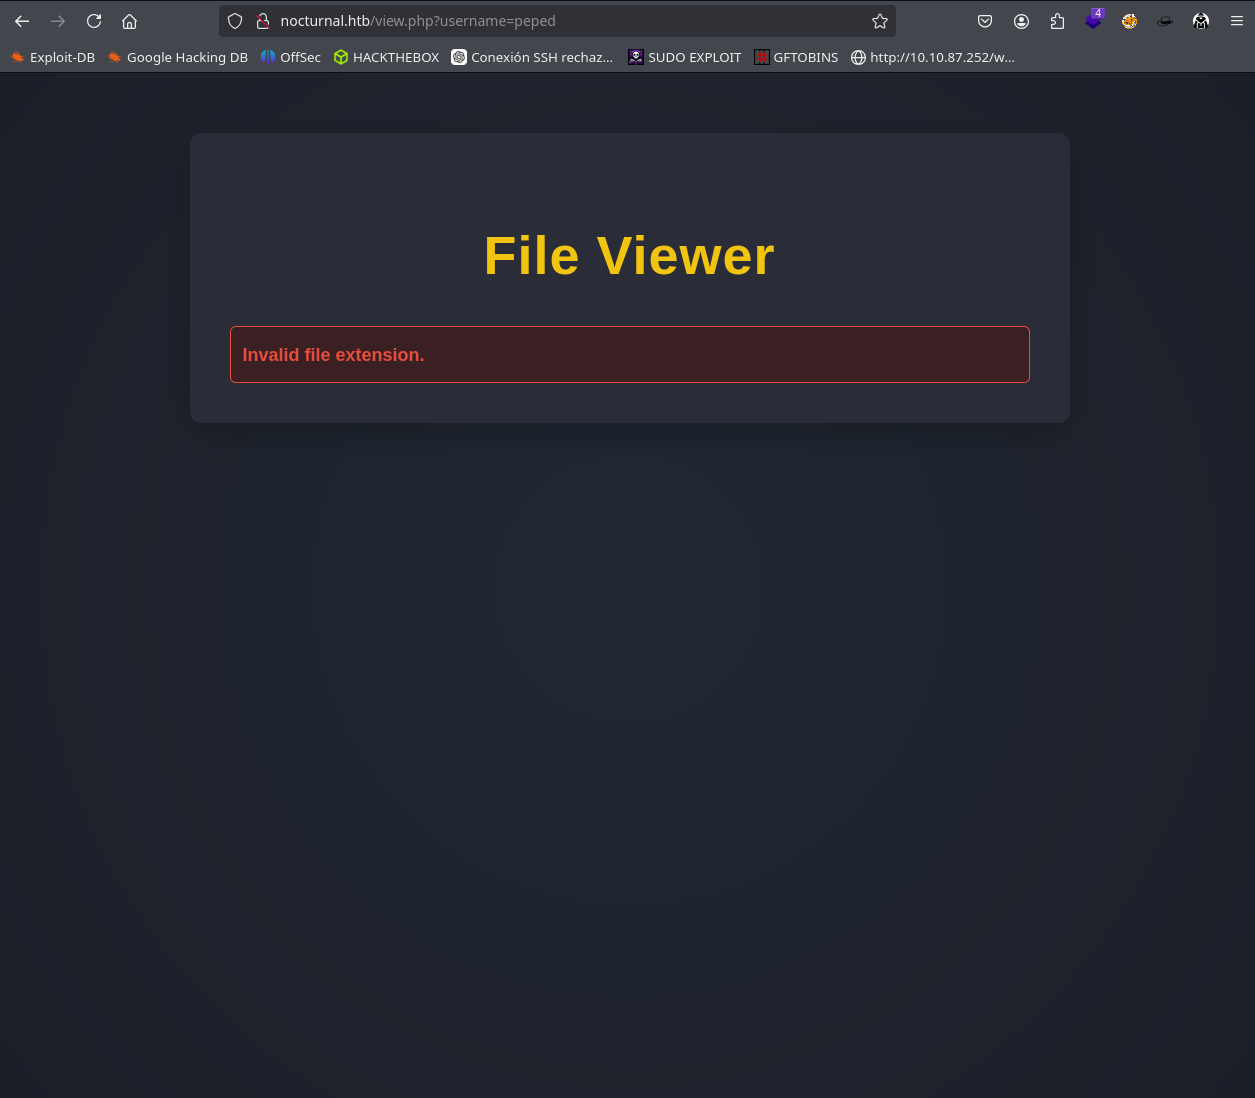Viewport: 1255px width, 1098px height.
Task: Open the Extensions puzzle icon
Action: point(1057,21)
